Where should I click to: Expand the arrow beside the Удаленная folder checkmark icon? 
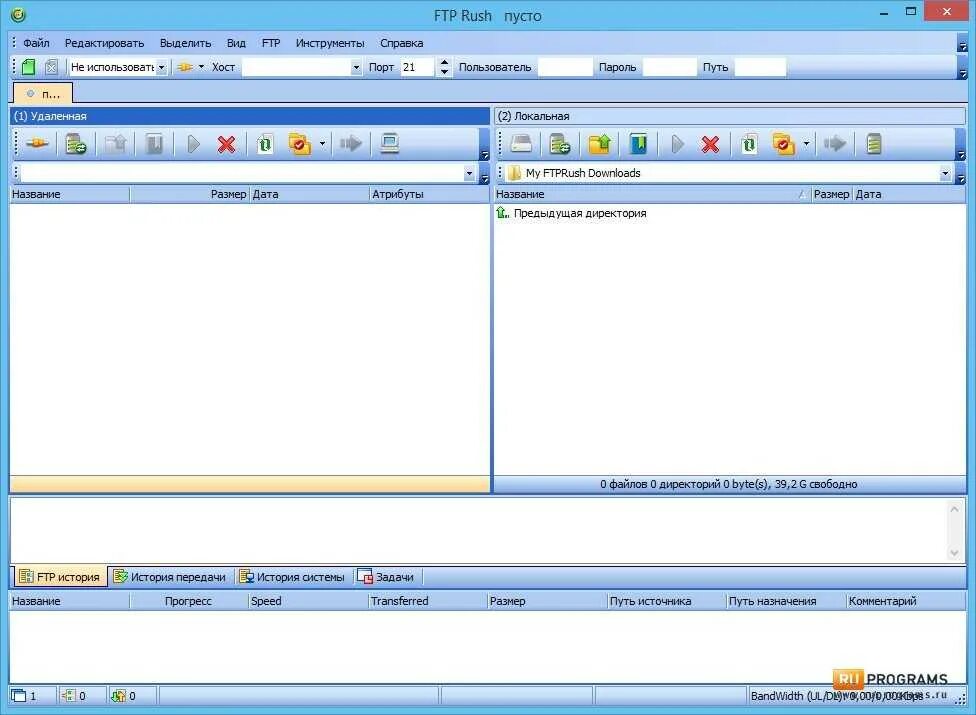(x=322, y=144)
